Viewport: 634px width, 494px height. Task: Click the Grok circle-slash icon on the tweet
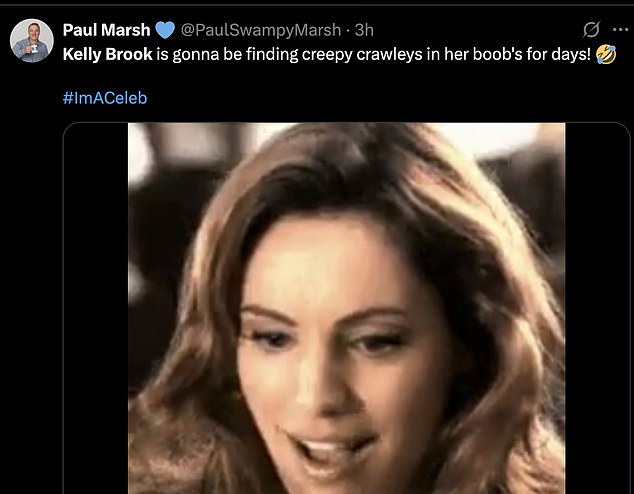[x=591, y=28]
